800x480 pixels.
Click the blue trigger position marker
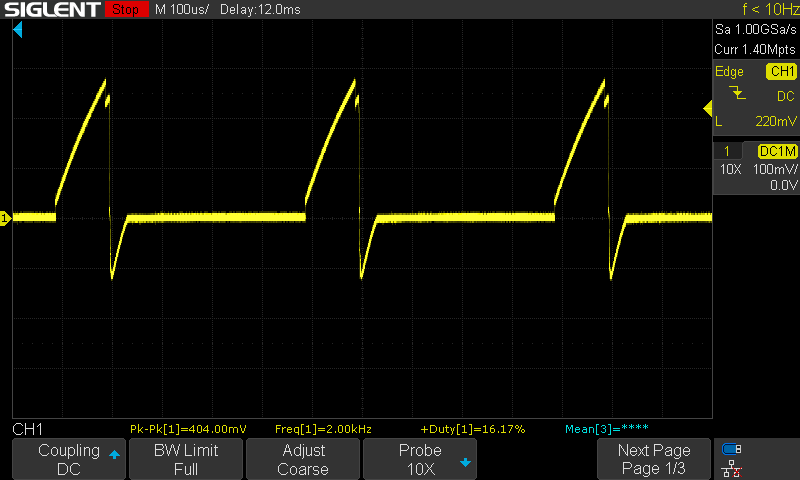pos(18,32)
